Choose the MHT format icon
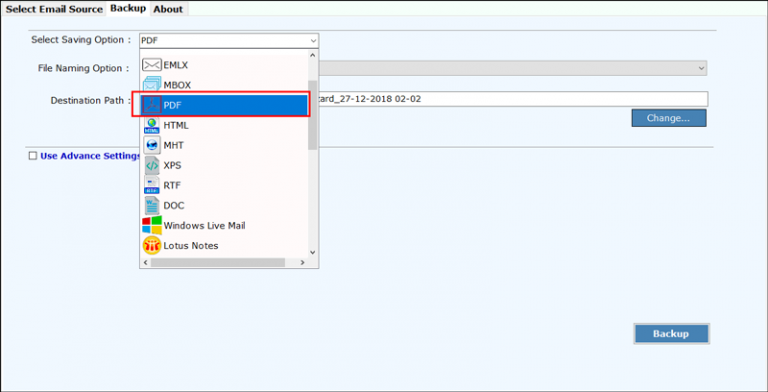This screenshot has width=768, height=392. 152,145
